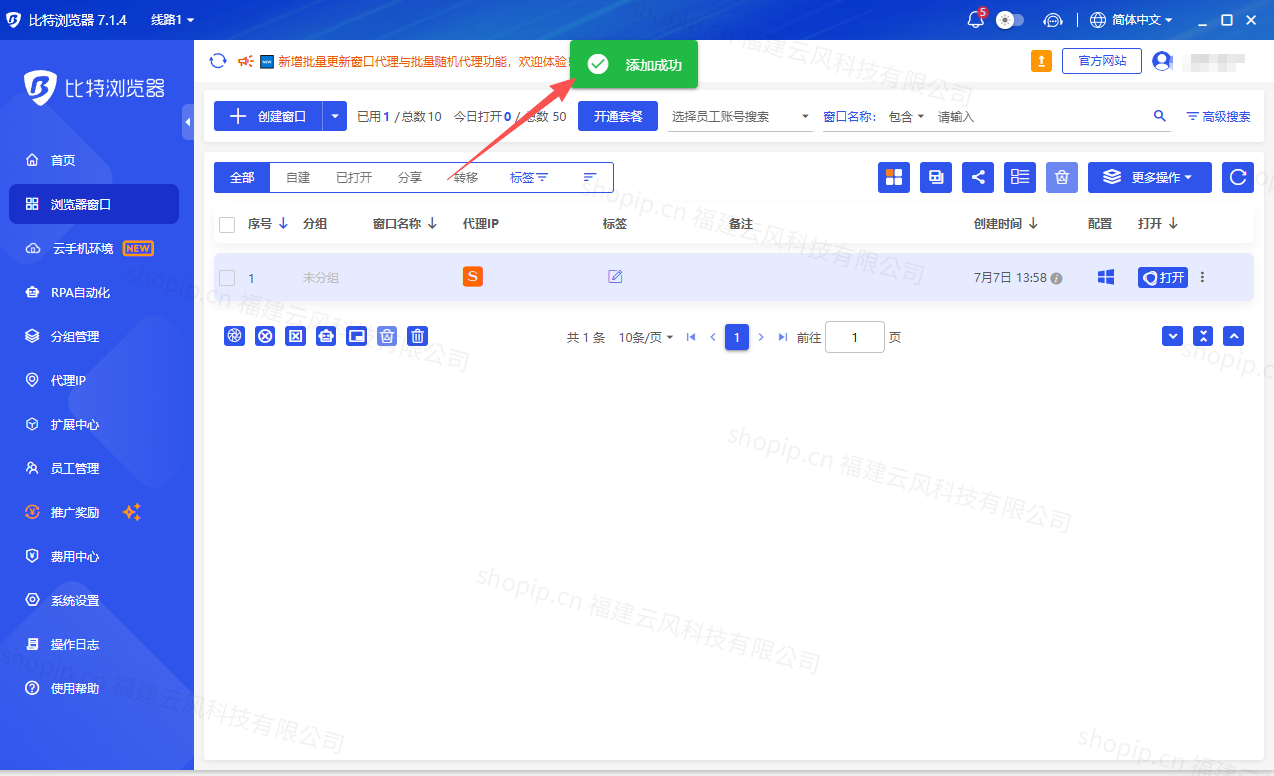Select the 自建 tab
The image size is (1274, 776).
point(298,177)
